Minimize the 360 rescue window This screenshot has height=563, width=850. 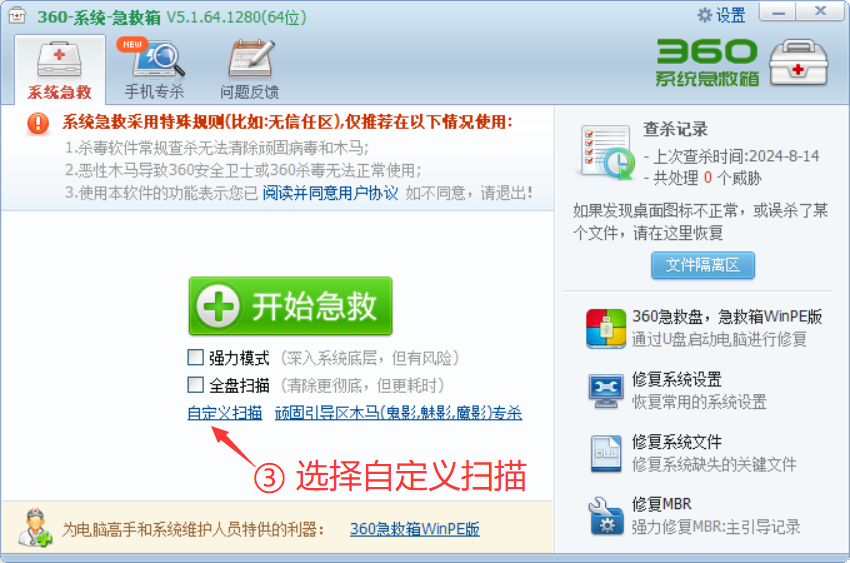(x=778, y=12)
